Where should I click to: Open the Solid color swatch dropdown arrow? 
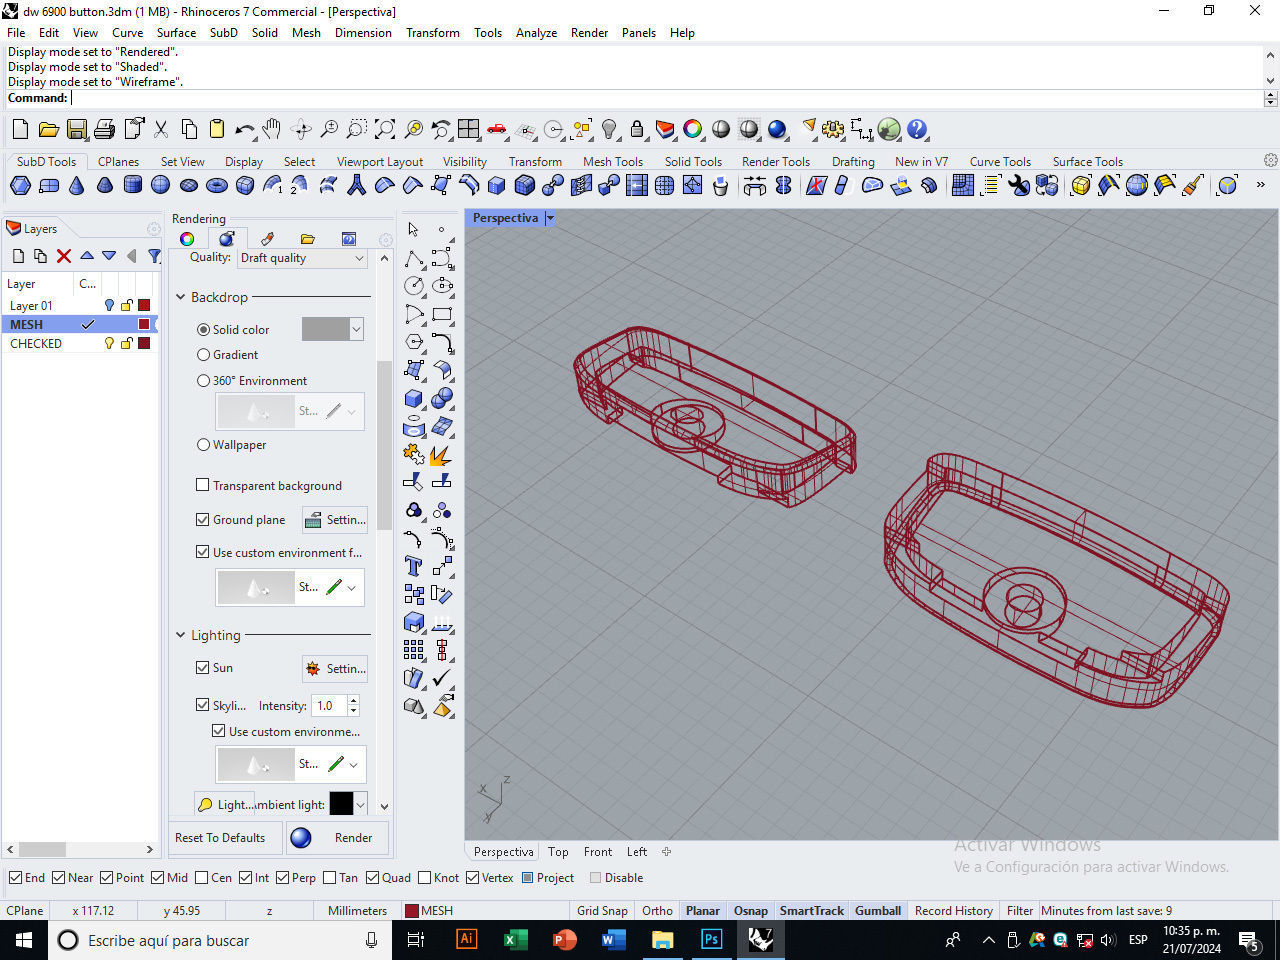pos(356,329)
